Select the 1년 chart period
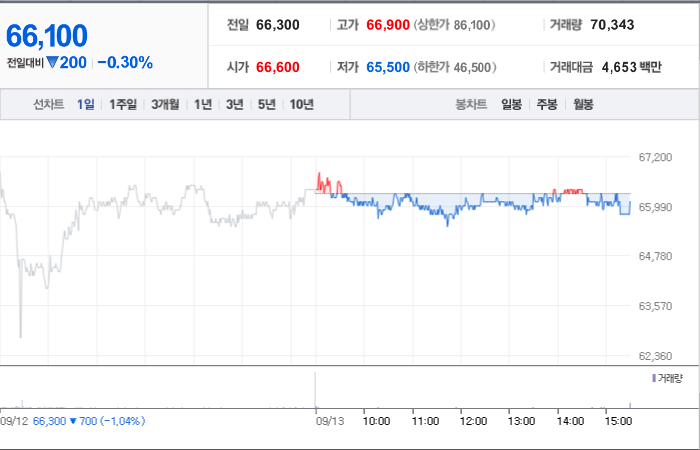 pos(203,104)
